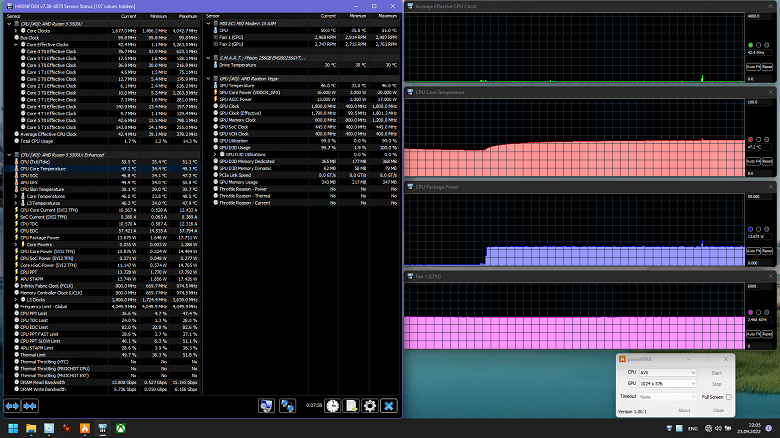Enable the Full Screen checkbox in powerMAX
This screenshot has height=438, width=780.
[x=728, y=397]
